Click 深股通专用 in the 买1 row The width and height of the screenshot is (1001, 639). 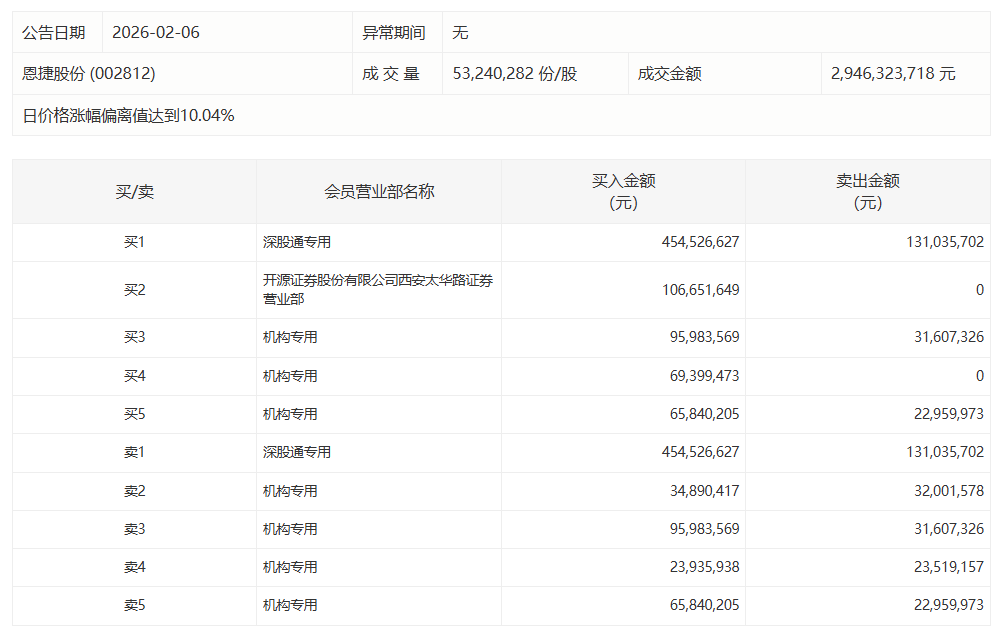pyautogui.click(x=297, y=242)
